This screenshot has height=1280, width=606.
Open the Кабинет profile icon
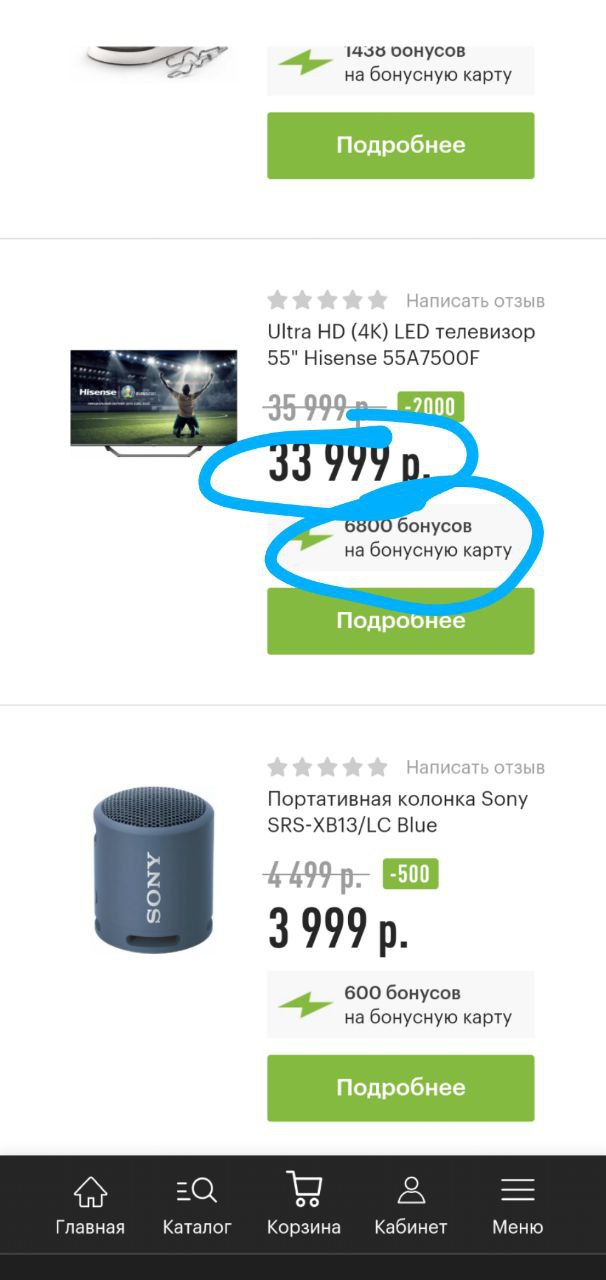(x=411, y=1190)
